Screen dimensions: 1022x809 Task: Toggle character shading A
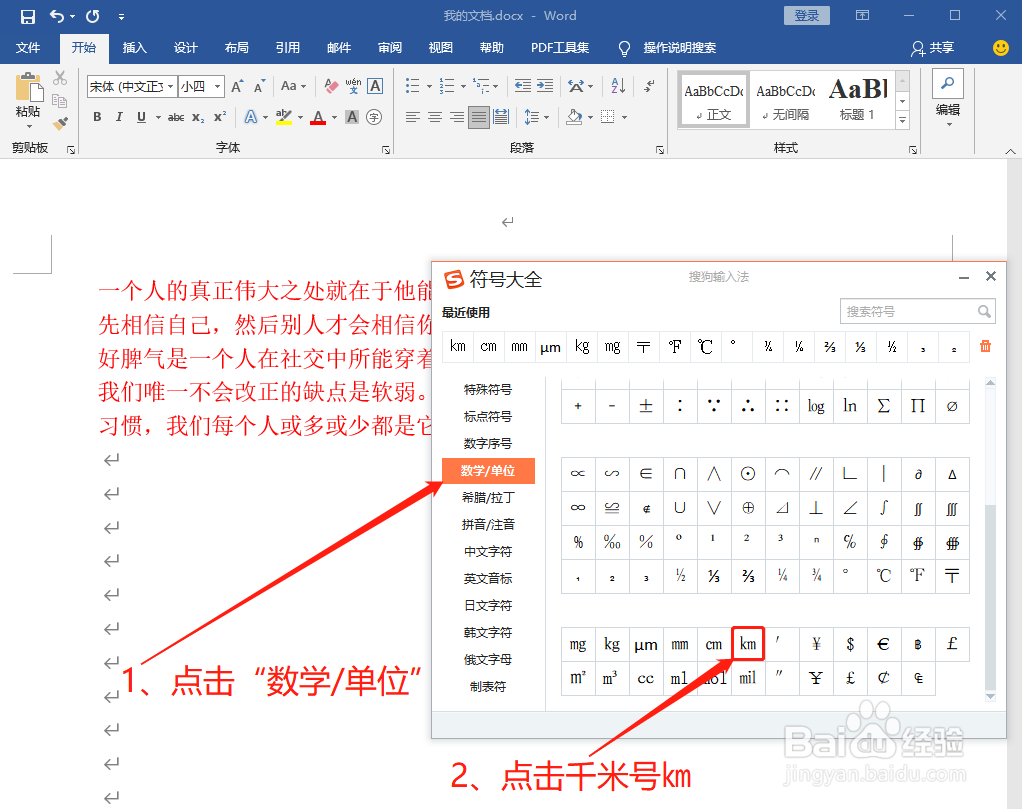point(352,117)
